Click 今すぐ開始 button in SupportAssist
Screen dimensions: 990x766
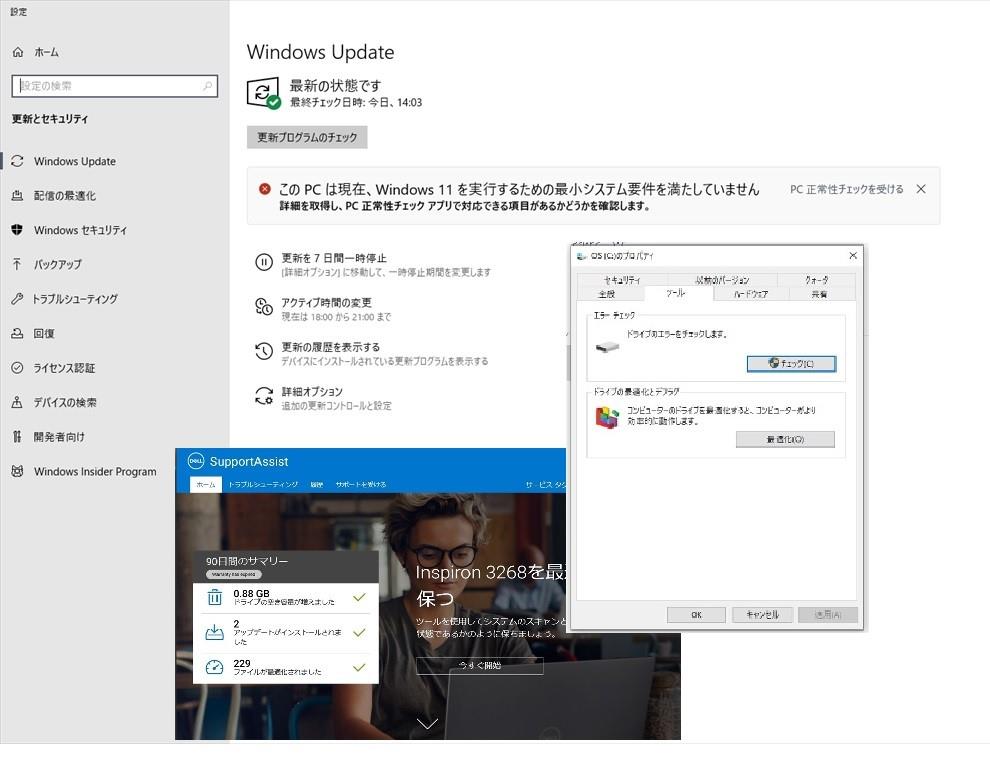pos(480,666)
